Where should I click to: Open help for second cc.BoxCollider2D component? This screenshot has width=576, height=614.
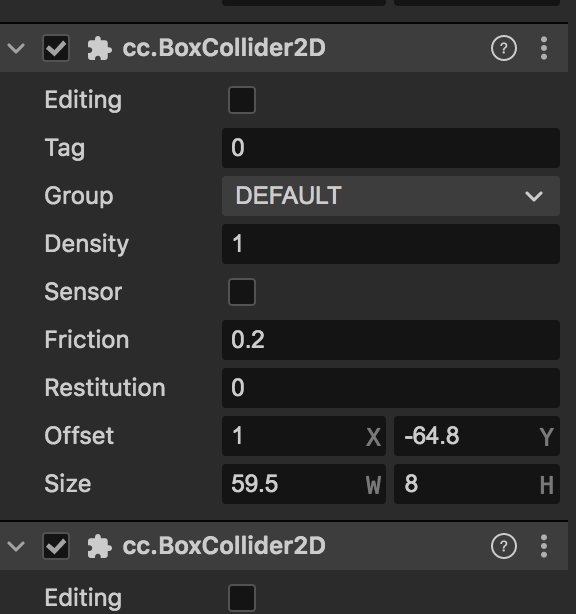(x=504, y=546)
